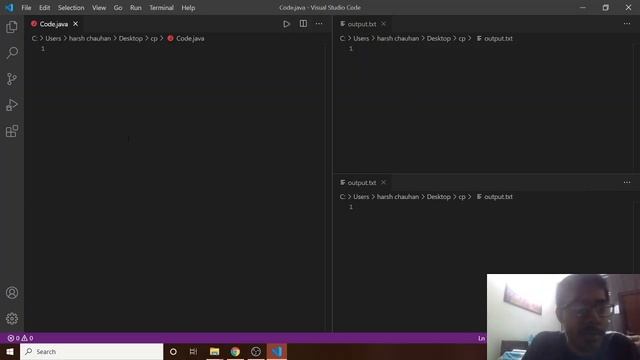This screenshot has width=640, height=360.
Task: Open Google Chrome from taskbar
Action: 235,351
